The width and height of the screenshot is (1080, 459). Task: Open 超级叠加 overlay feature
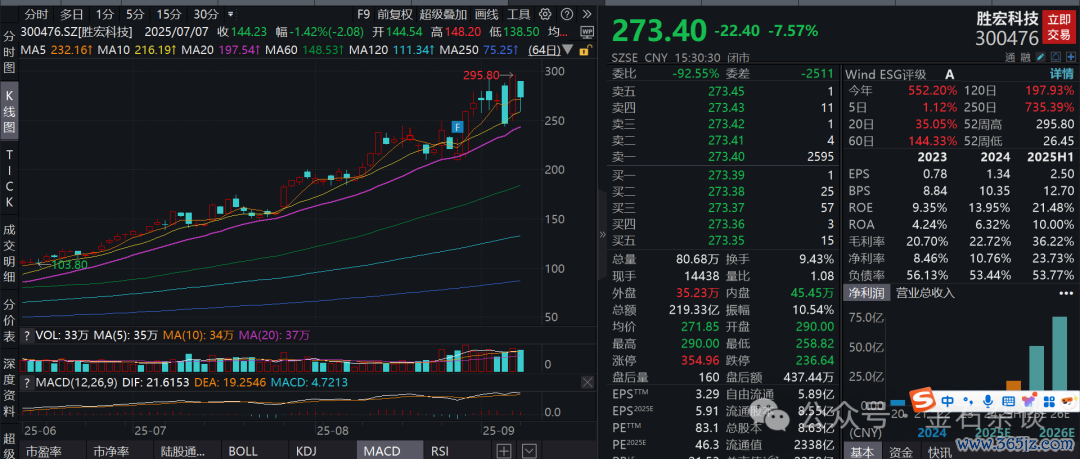443,14
